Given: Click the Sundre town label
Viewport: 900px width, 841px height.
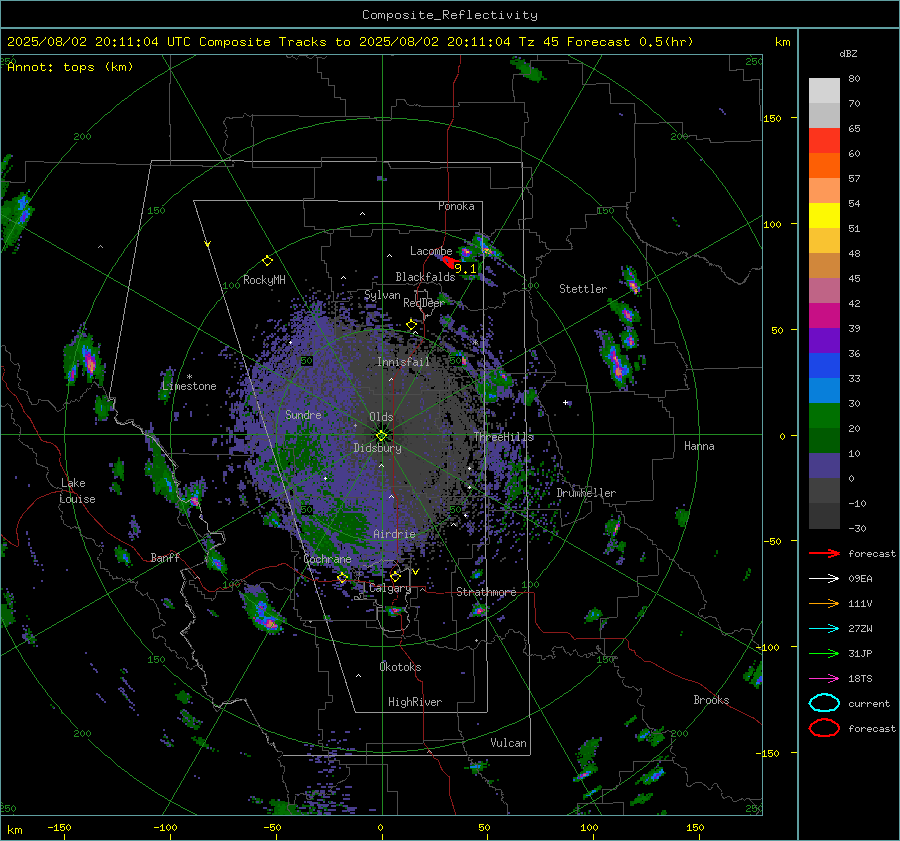Looking at the screenshot, I should [x=303, y=415].
